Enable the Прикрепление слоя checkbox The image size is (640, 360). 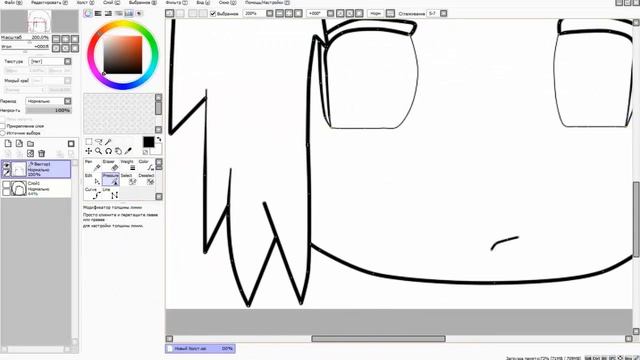point(3,126)
